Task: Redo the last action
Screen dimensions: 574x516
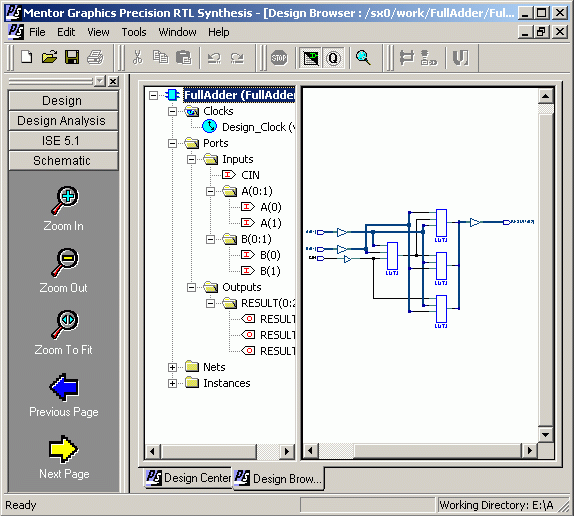Action: tap(237, 57)
